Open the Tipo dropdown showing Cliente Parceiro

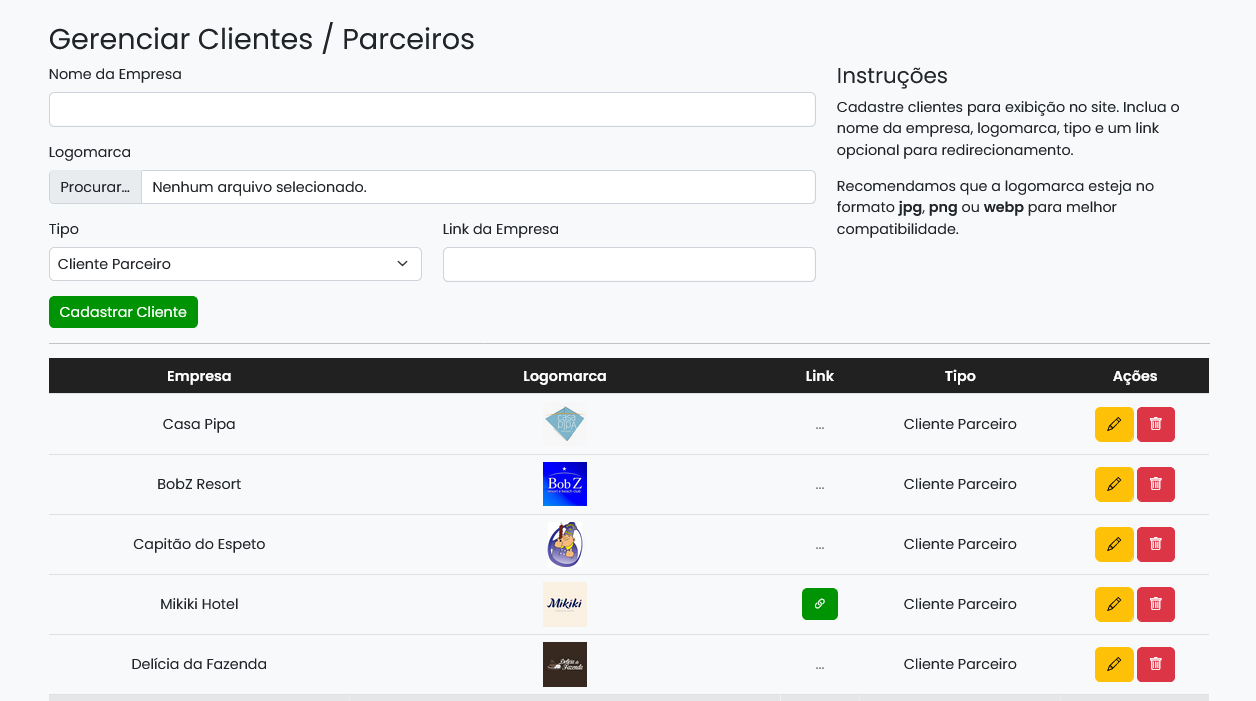click(x=235, y=264)
